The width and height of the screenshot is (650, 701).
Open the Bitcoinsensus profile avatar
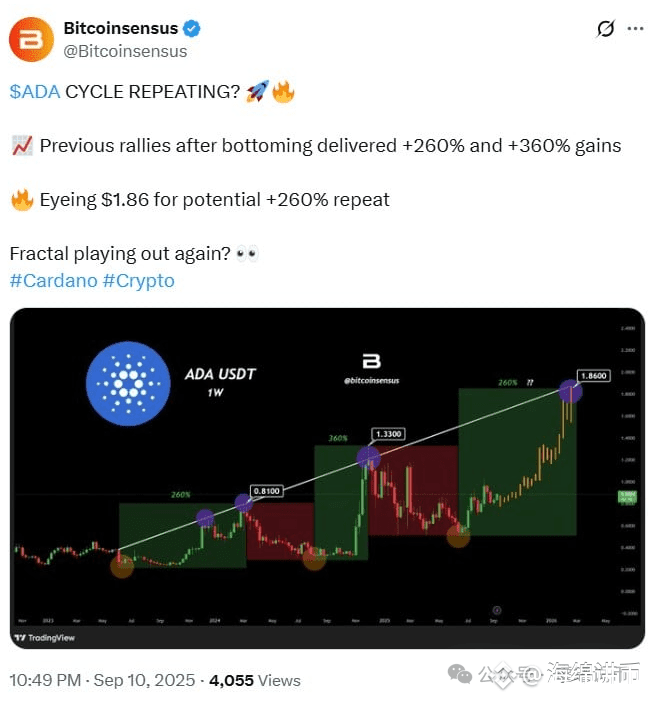pos(31,39)
